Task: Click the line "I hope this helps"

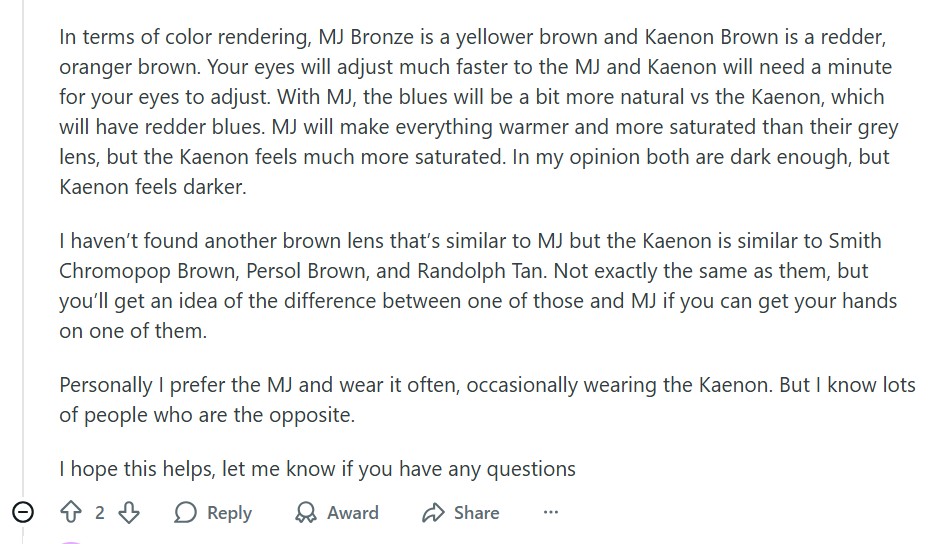Action: (317, 468)
